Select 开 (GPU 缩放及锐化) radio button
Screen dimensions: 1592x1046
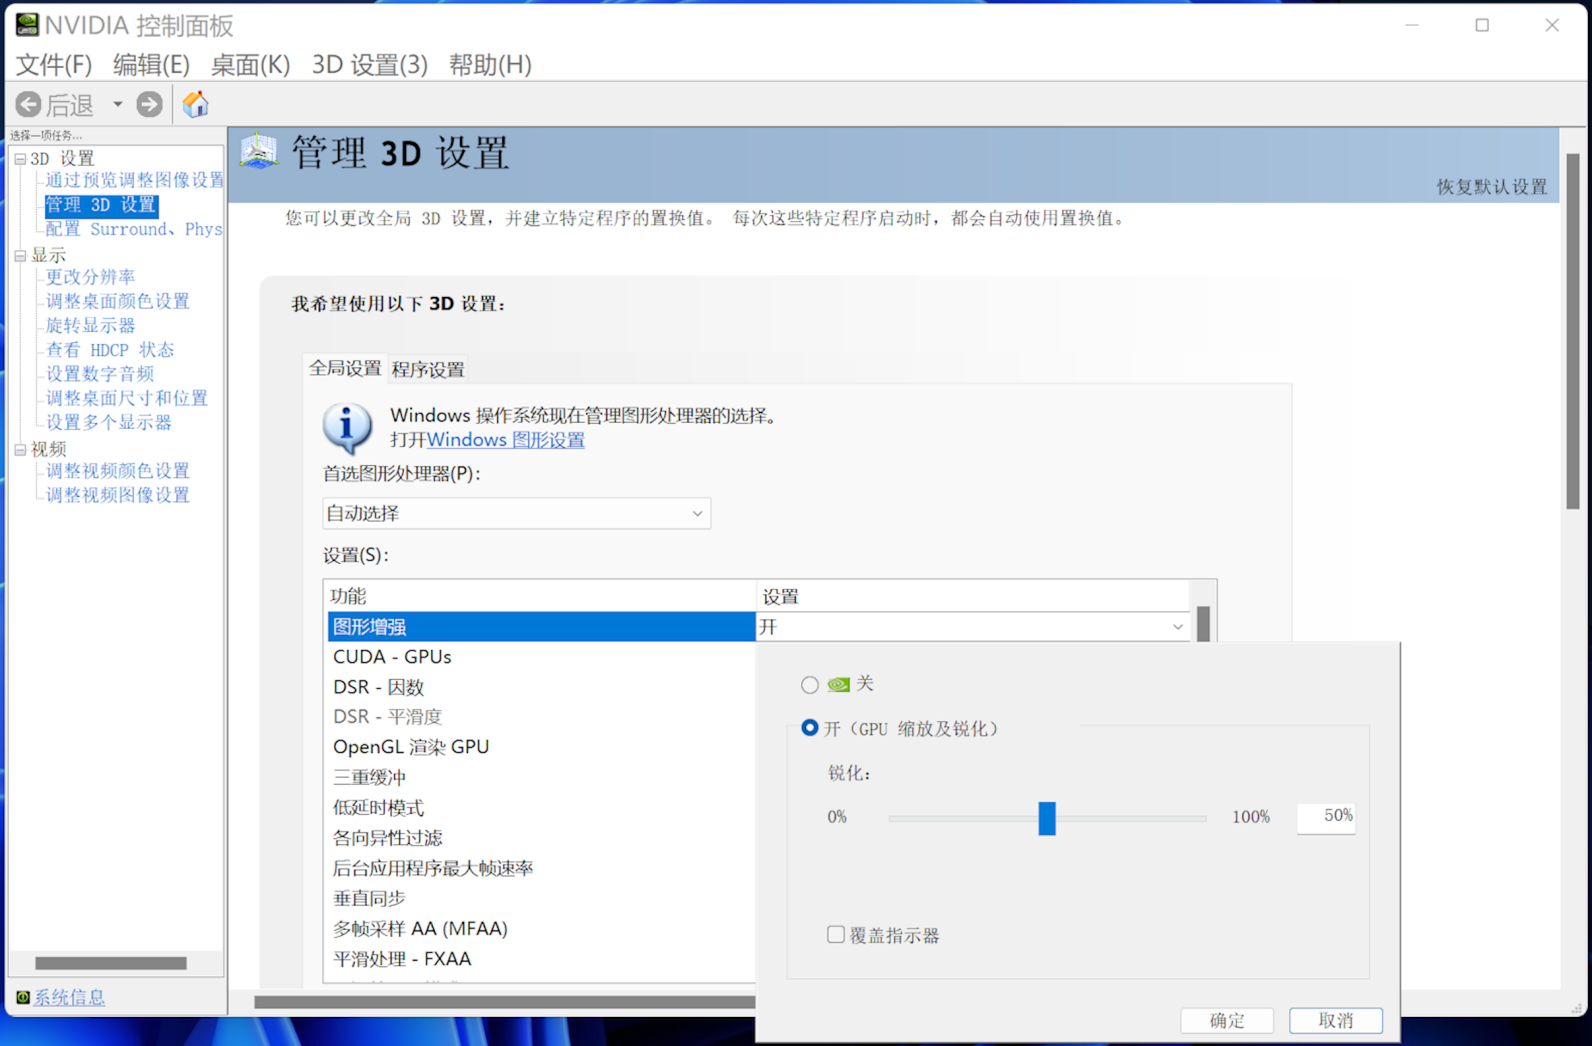(x=810, y=728)
